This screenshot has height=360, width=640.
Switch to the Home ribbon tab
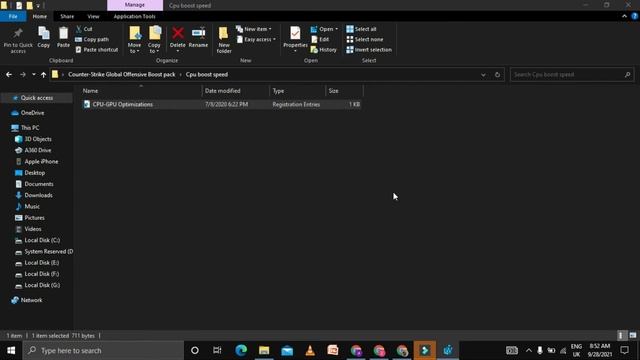(x=40, y=16)
